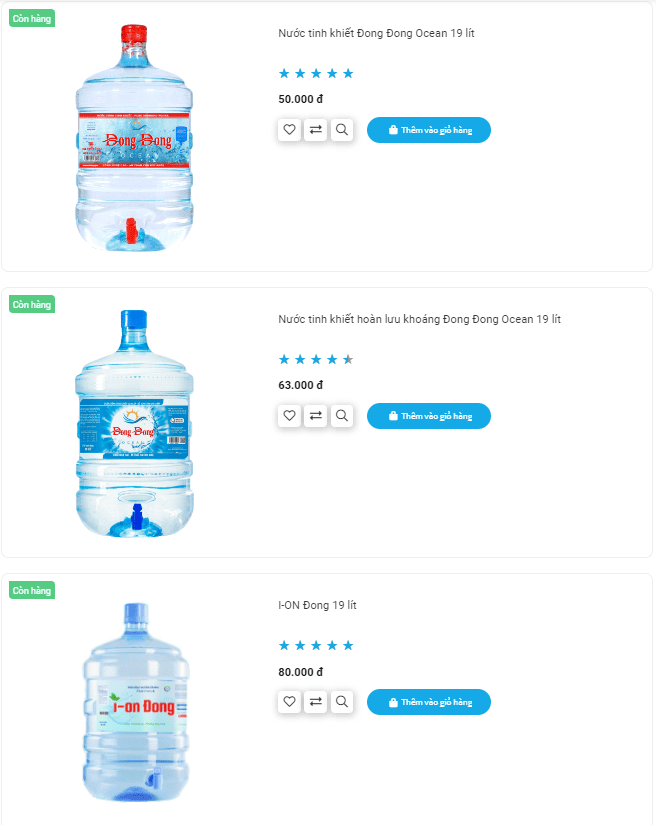Image resolution: width=656 pixels, height=825 pixels.
Task: Open Nước tinh khiết Đong Đong Ocean 19 lít title
Action: 376,34
